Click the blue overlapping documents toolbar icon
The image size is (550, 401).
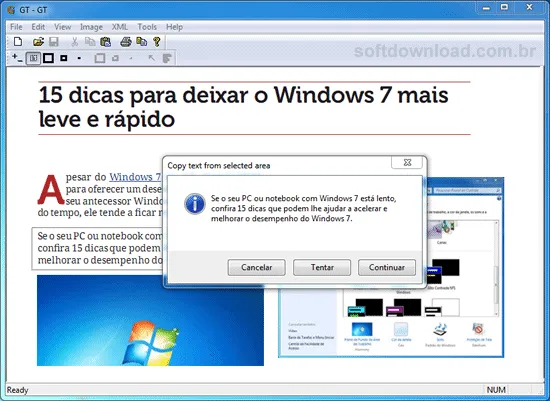click(x=141, y=42)
